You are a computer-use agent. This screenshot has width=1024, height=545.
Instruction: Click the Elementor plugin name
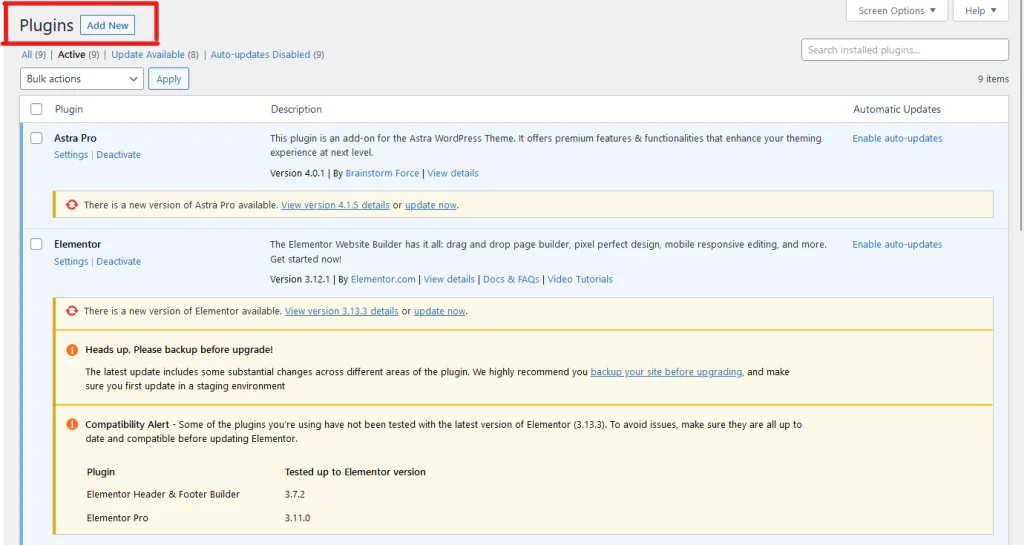pyautogui.click(x=77, y=244)
